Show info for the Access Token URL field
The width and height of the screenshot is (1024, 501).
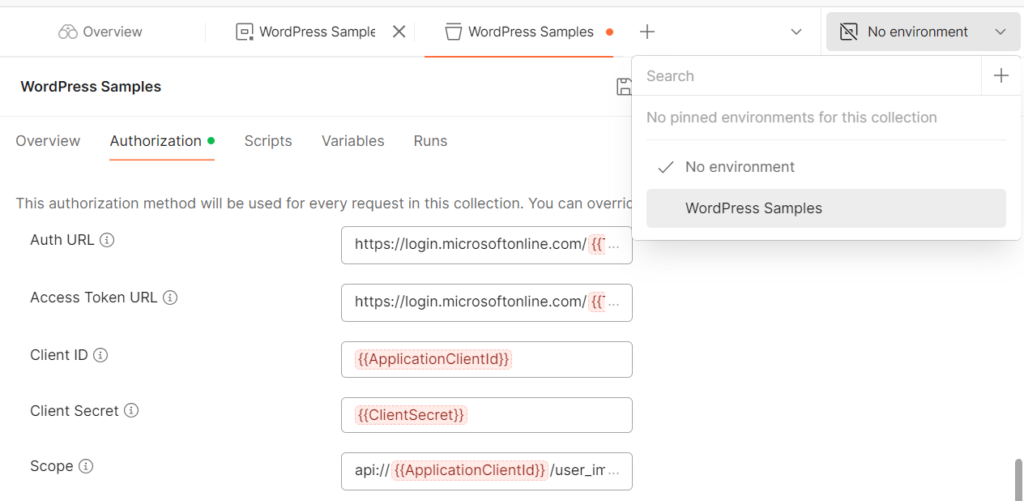(170, 298)
